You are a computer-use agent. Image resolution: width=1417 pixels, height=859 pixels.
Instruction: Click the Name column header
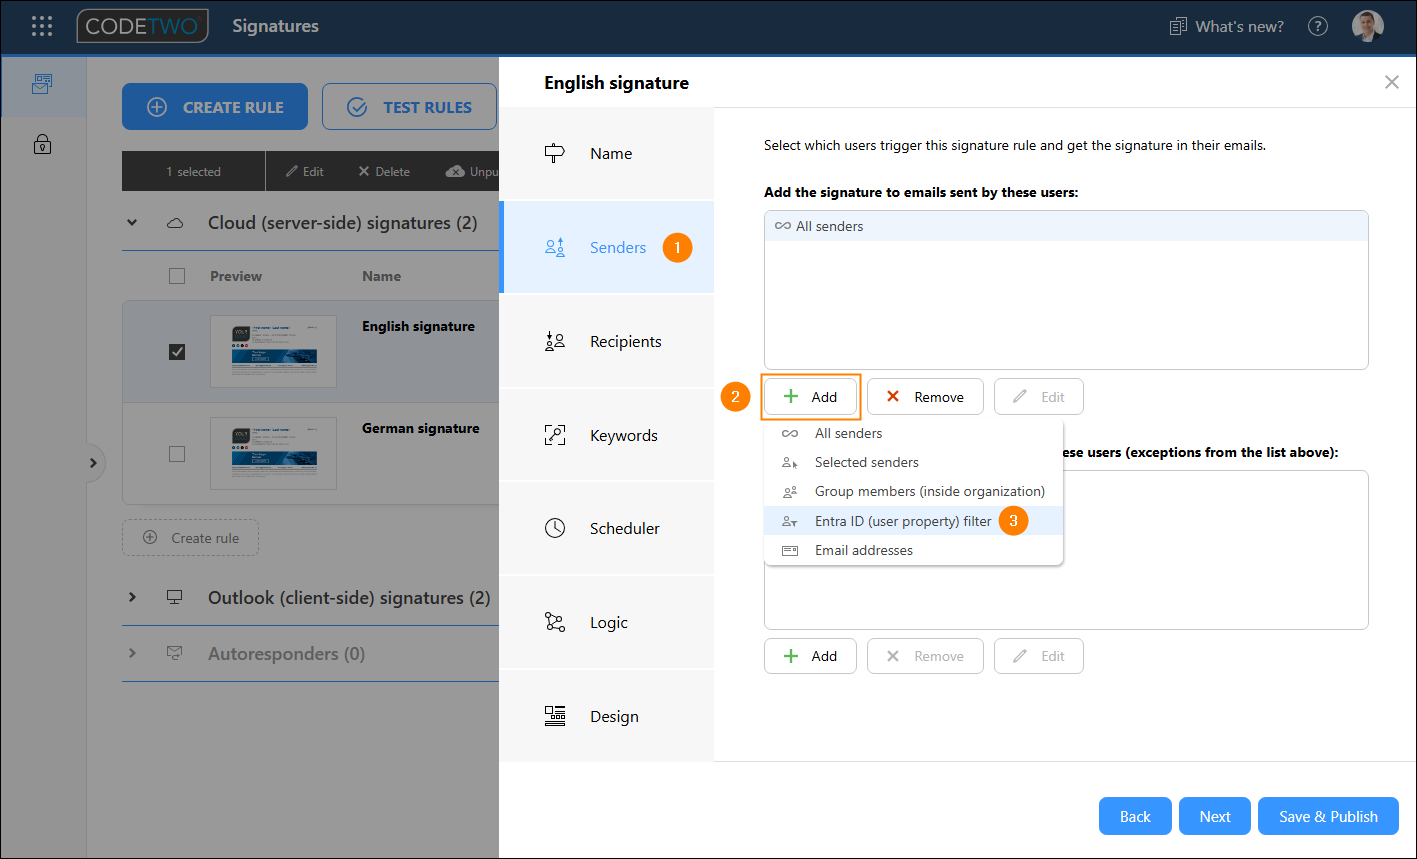tap(381, 276)
